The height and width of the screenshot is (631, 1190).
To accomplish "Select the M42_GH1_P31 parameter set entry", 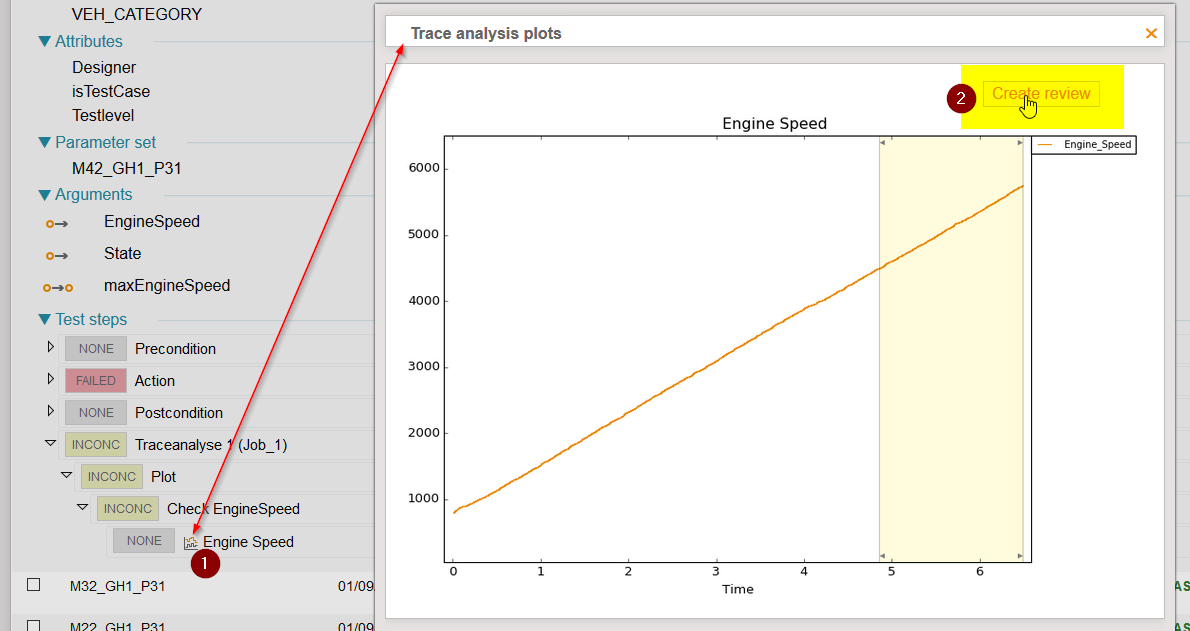I will (126, 169).
